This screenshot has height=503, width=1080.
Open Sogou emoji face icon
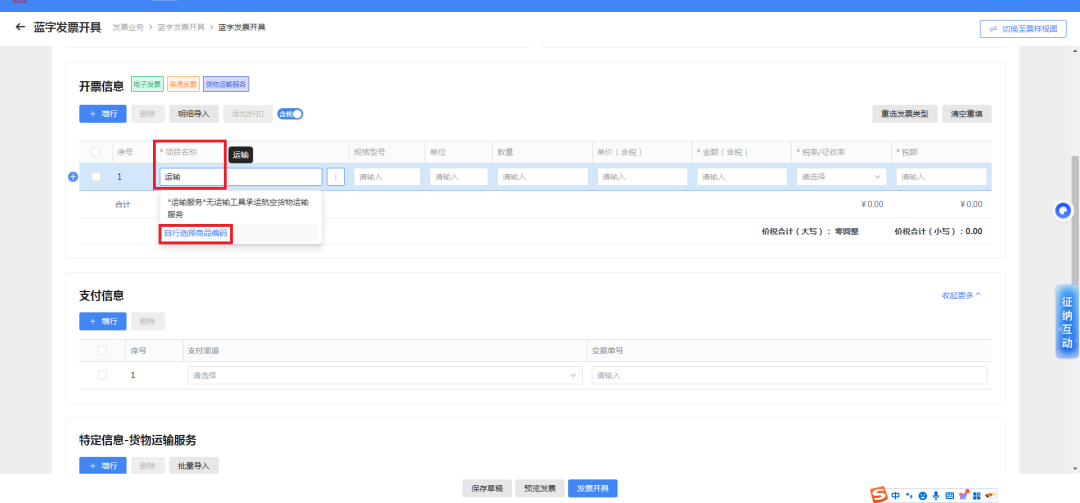[922, 495]
